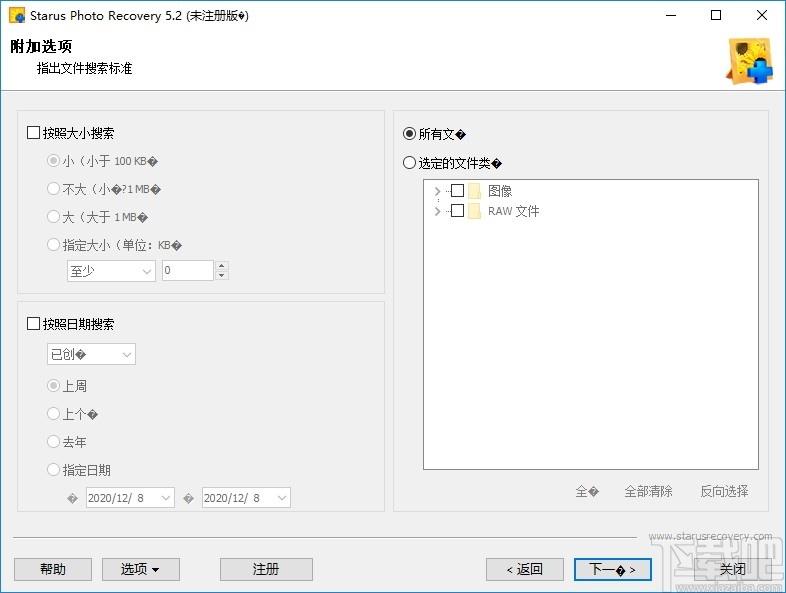The image size is (786, 593).
Task: Check the 图像 file type box
Action: coord(457,190)
